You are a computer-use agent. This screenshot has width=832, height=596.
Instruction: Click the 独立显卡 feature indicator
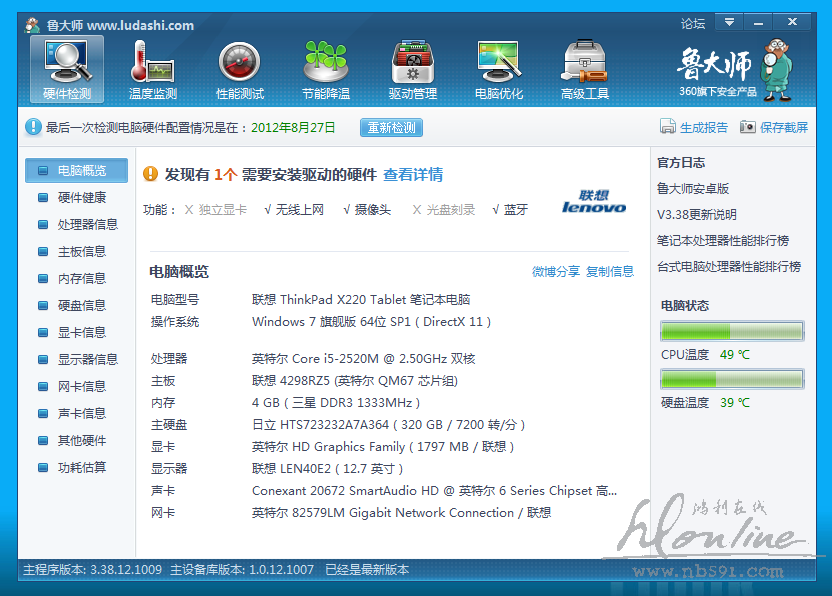coord(215,210)
